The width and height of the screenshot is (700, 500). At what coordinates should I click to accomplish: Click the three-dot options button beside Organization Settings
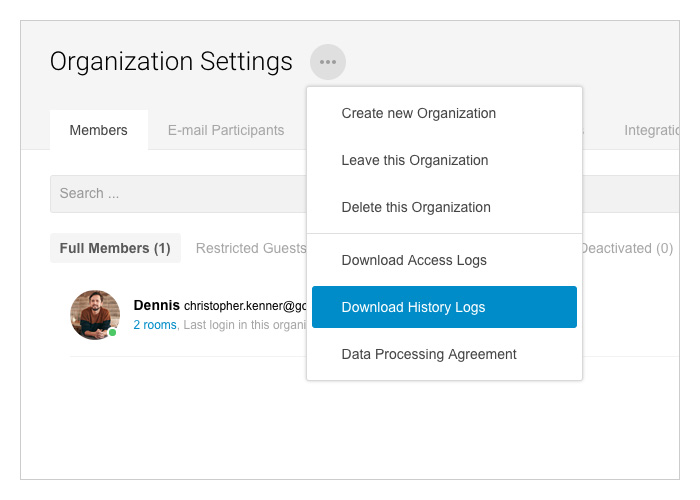[327, 62]
